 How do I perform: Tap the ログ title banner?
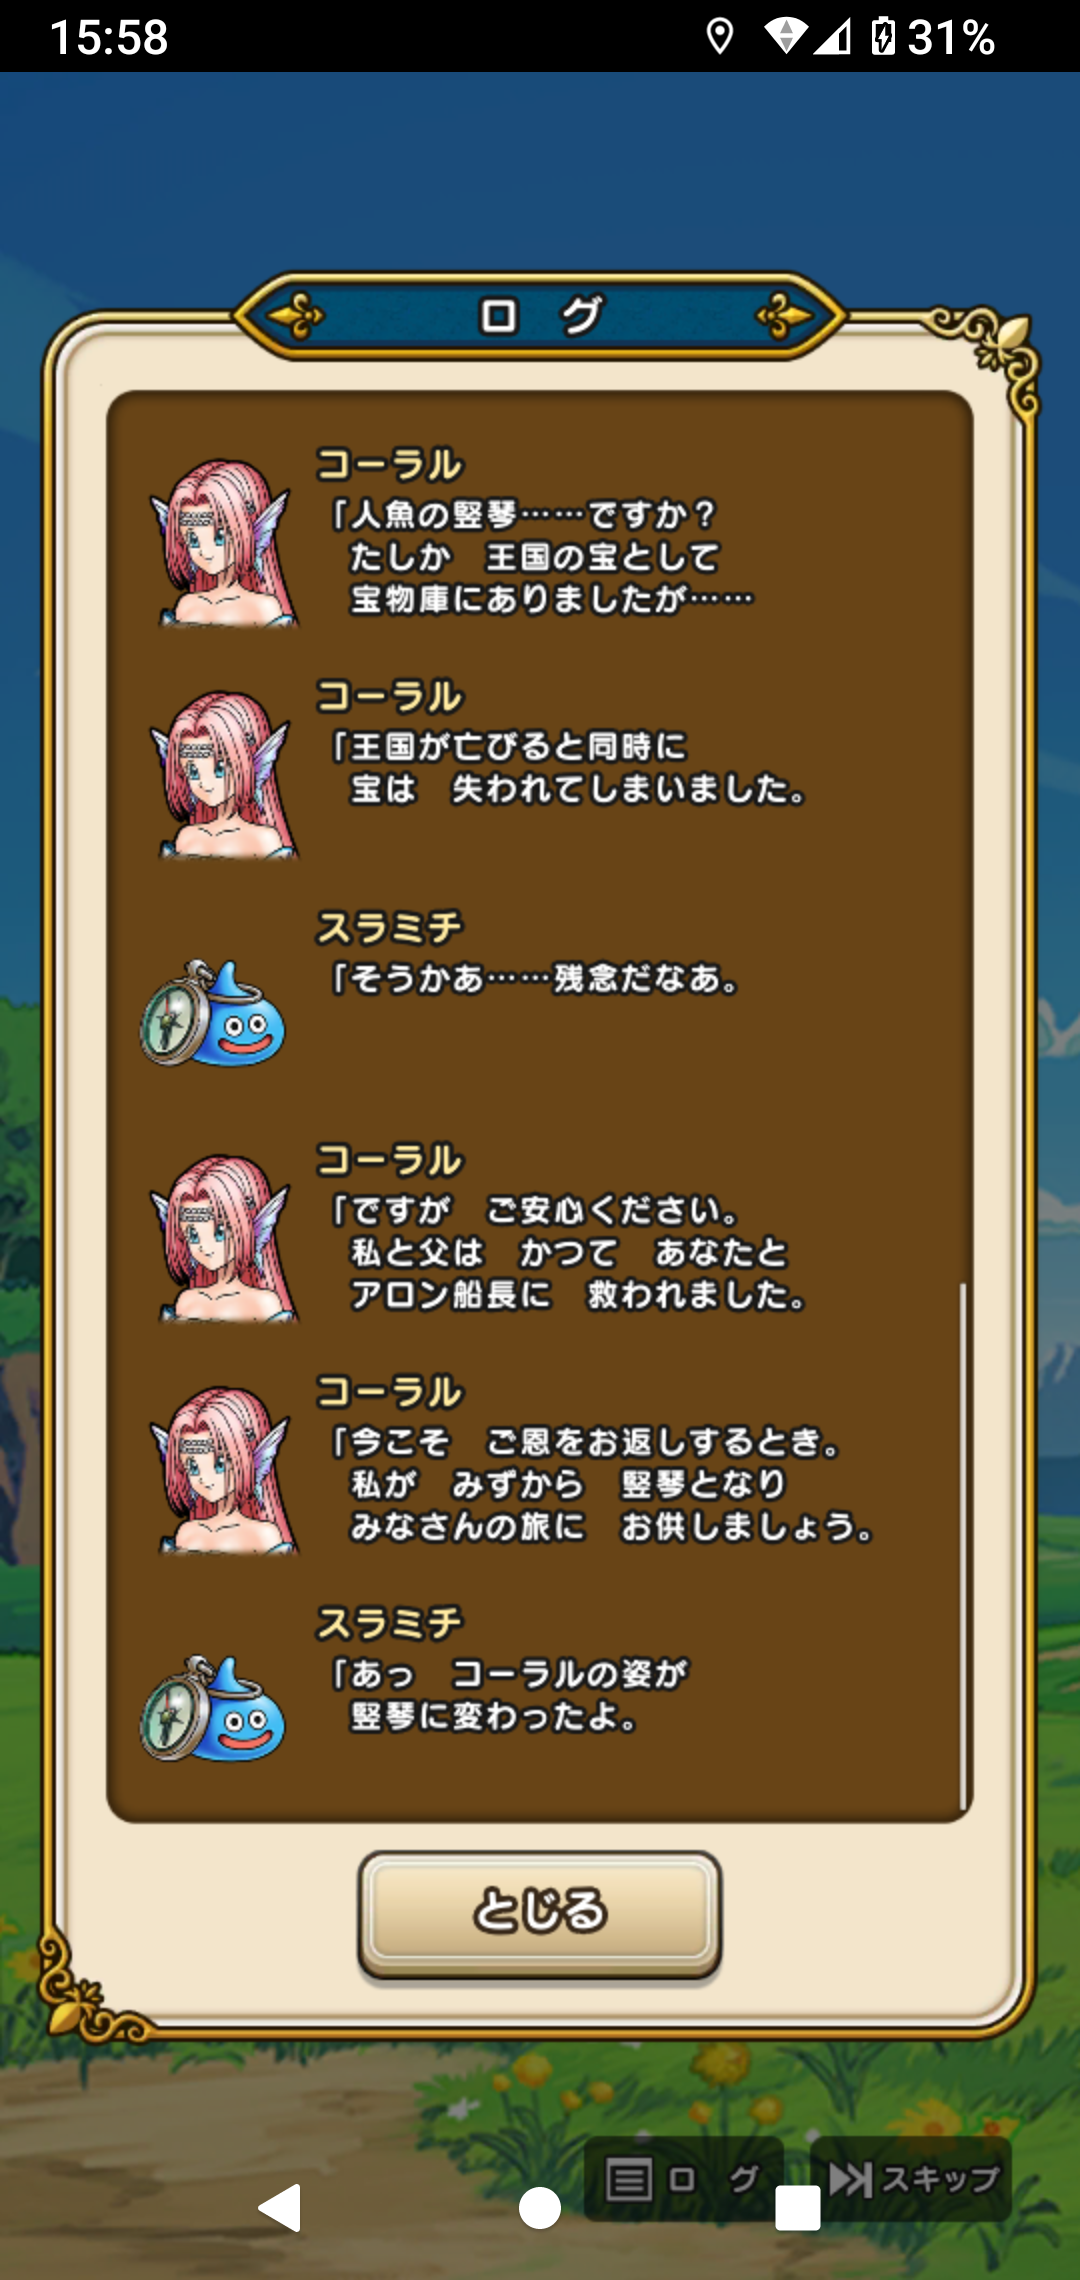coord(540,316)
